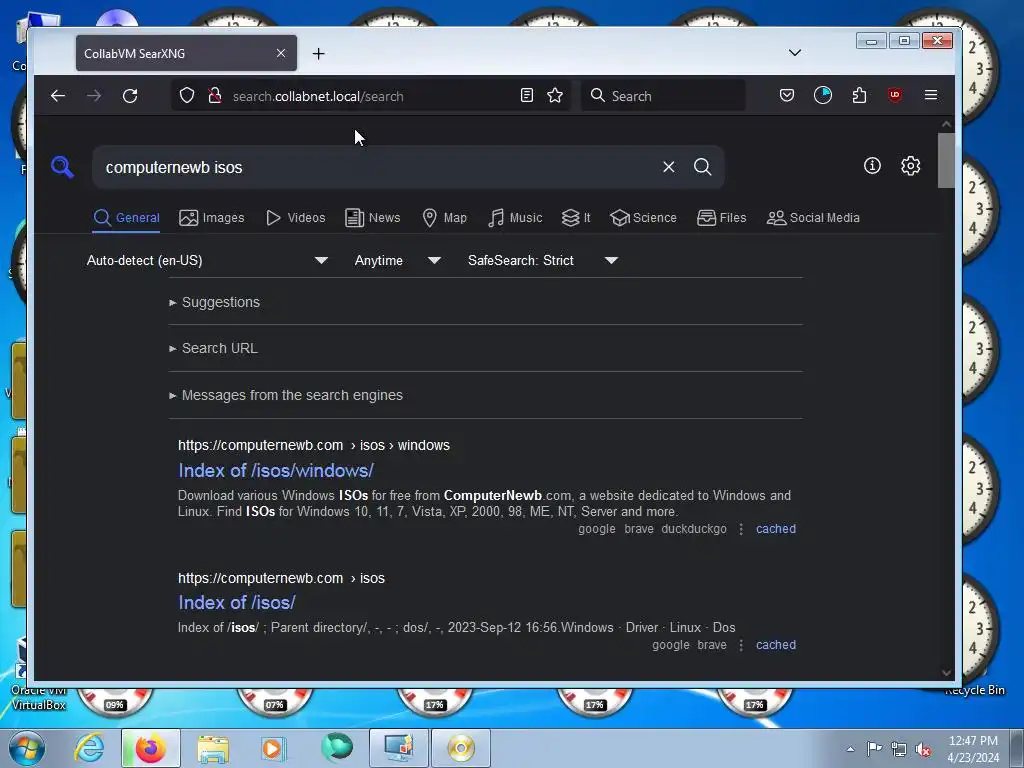The image size is (1024, 768).
Task: Open cached link for Index of /isos/ result
Action: pos(776,645)
